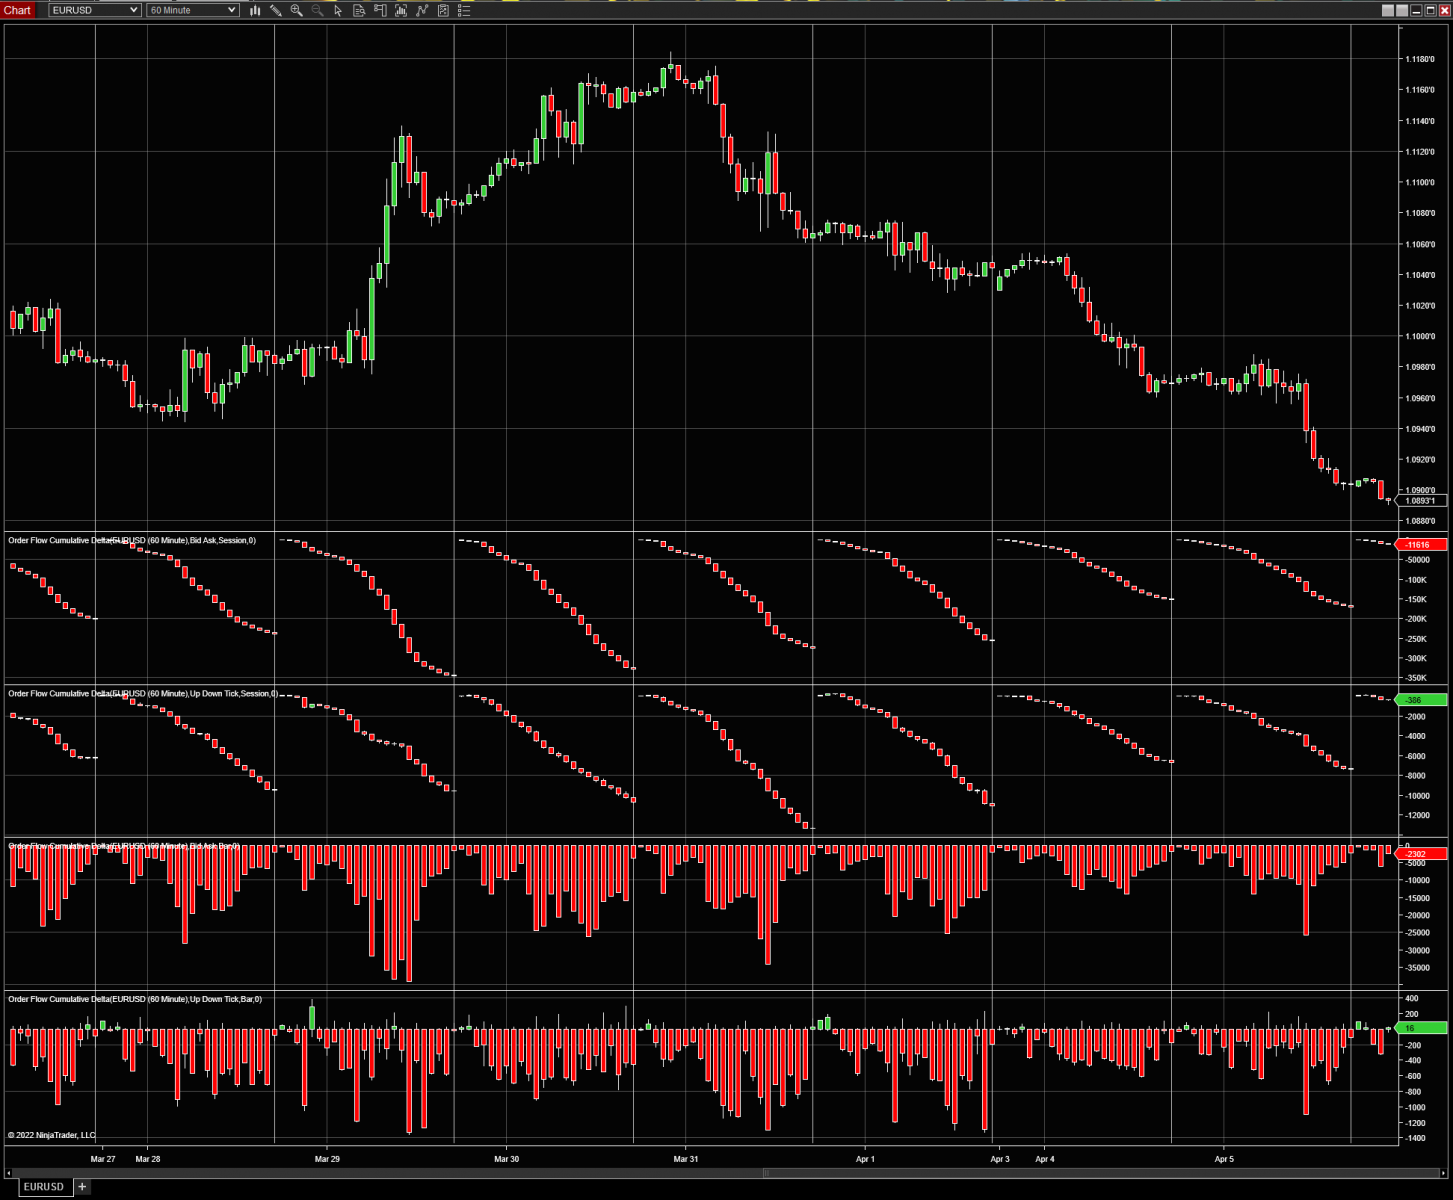This screenshot has height=1200, width=1453.
Task: Click the red -11616 delta value marker
Action: point(1420,544)
